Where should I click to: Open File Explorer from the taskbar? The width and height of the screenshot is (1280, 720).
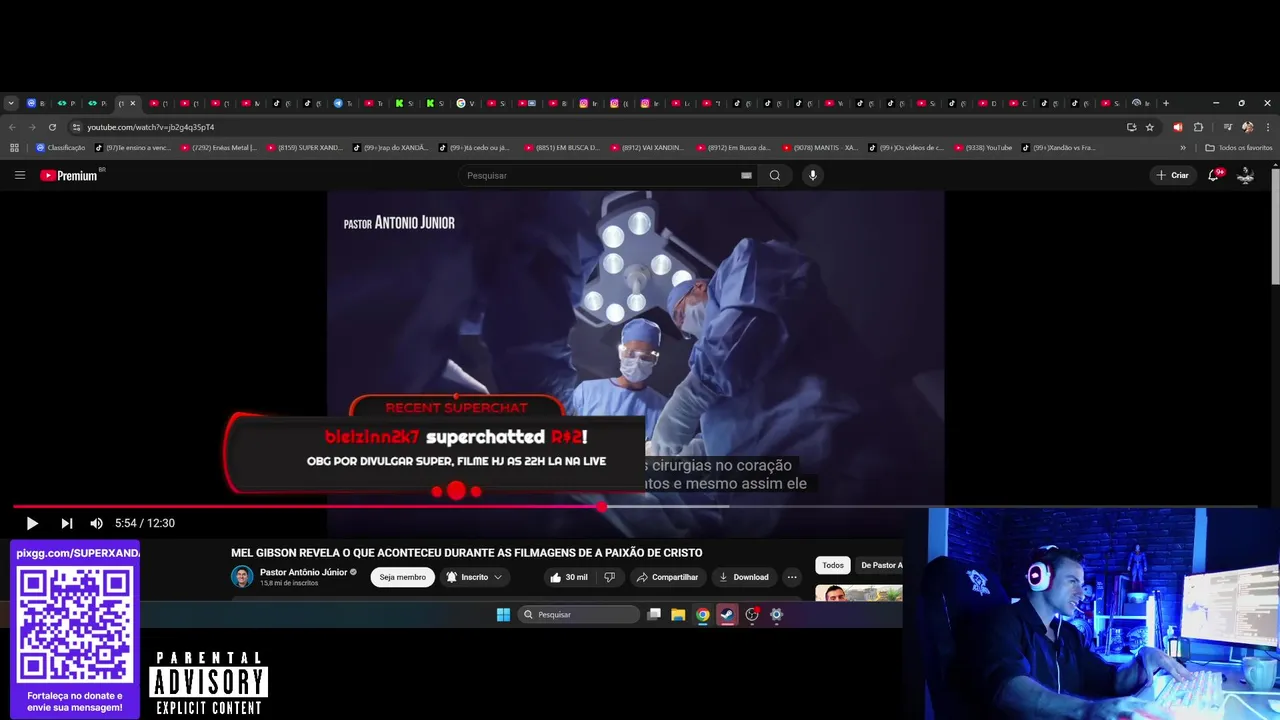pos(678,615)
